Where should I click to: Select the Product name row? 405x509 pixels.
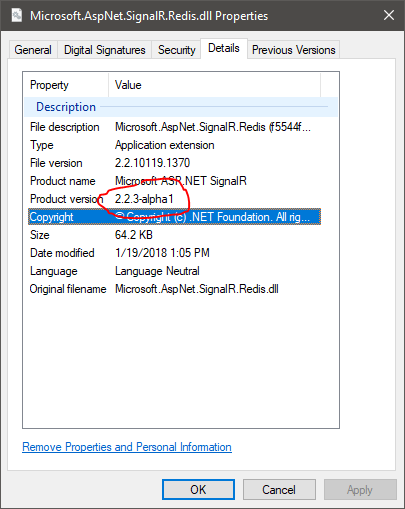[x=174, y=181]
